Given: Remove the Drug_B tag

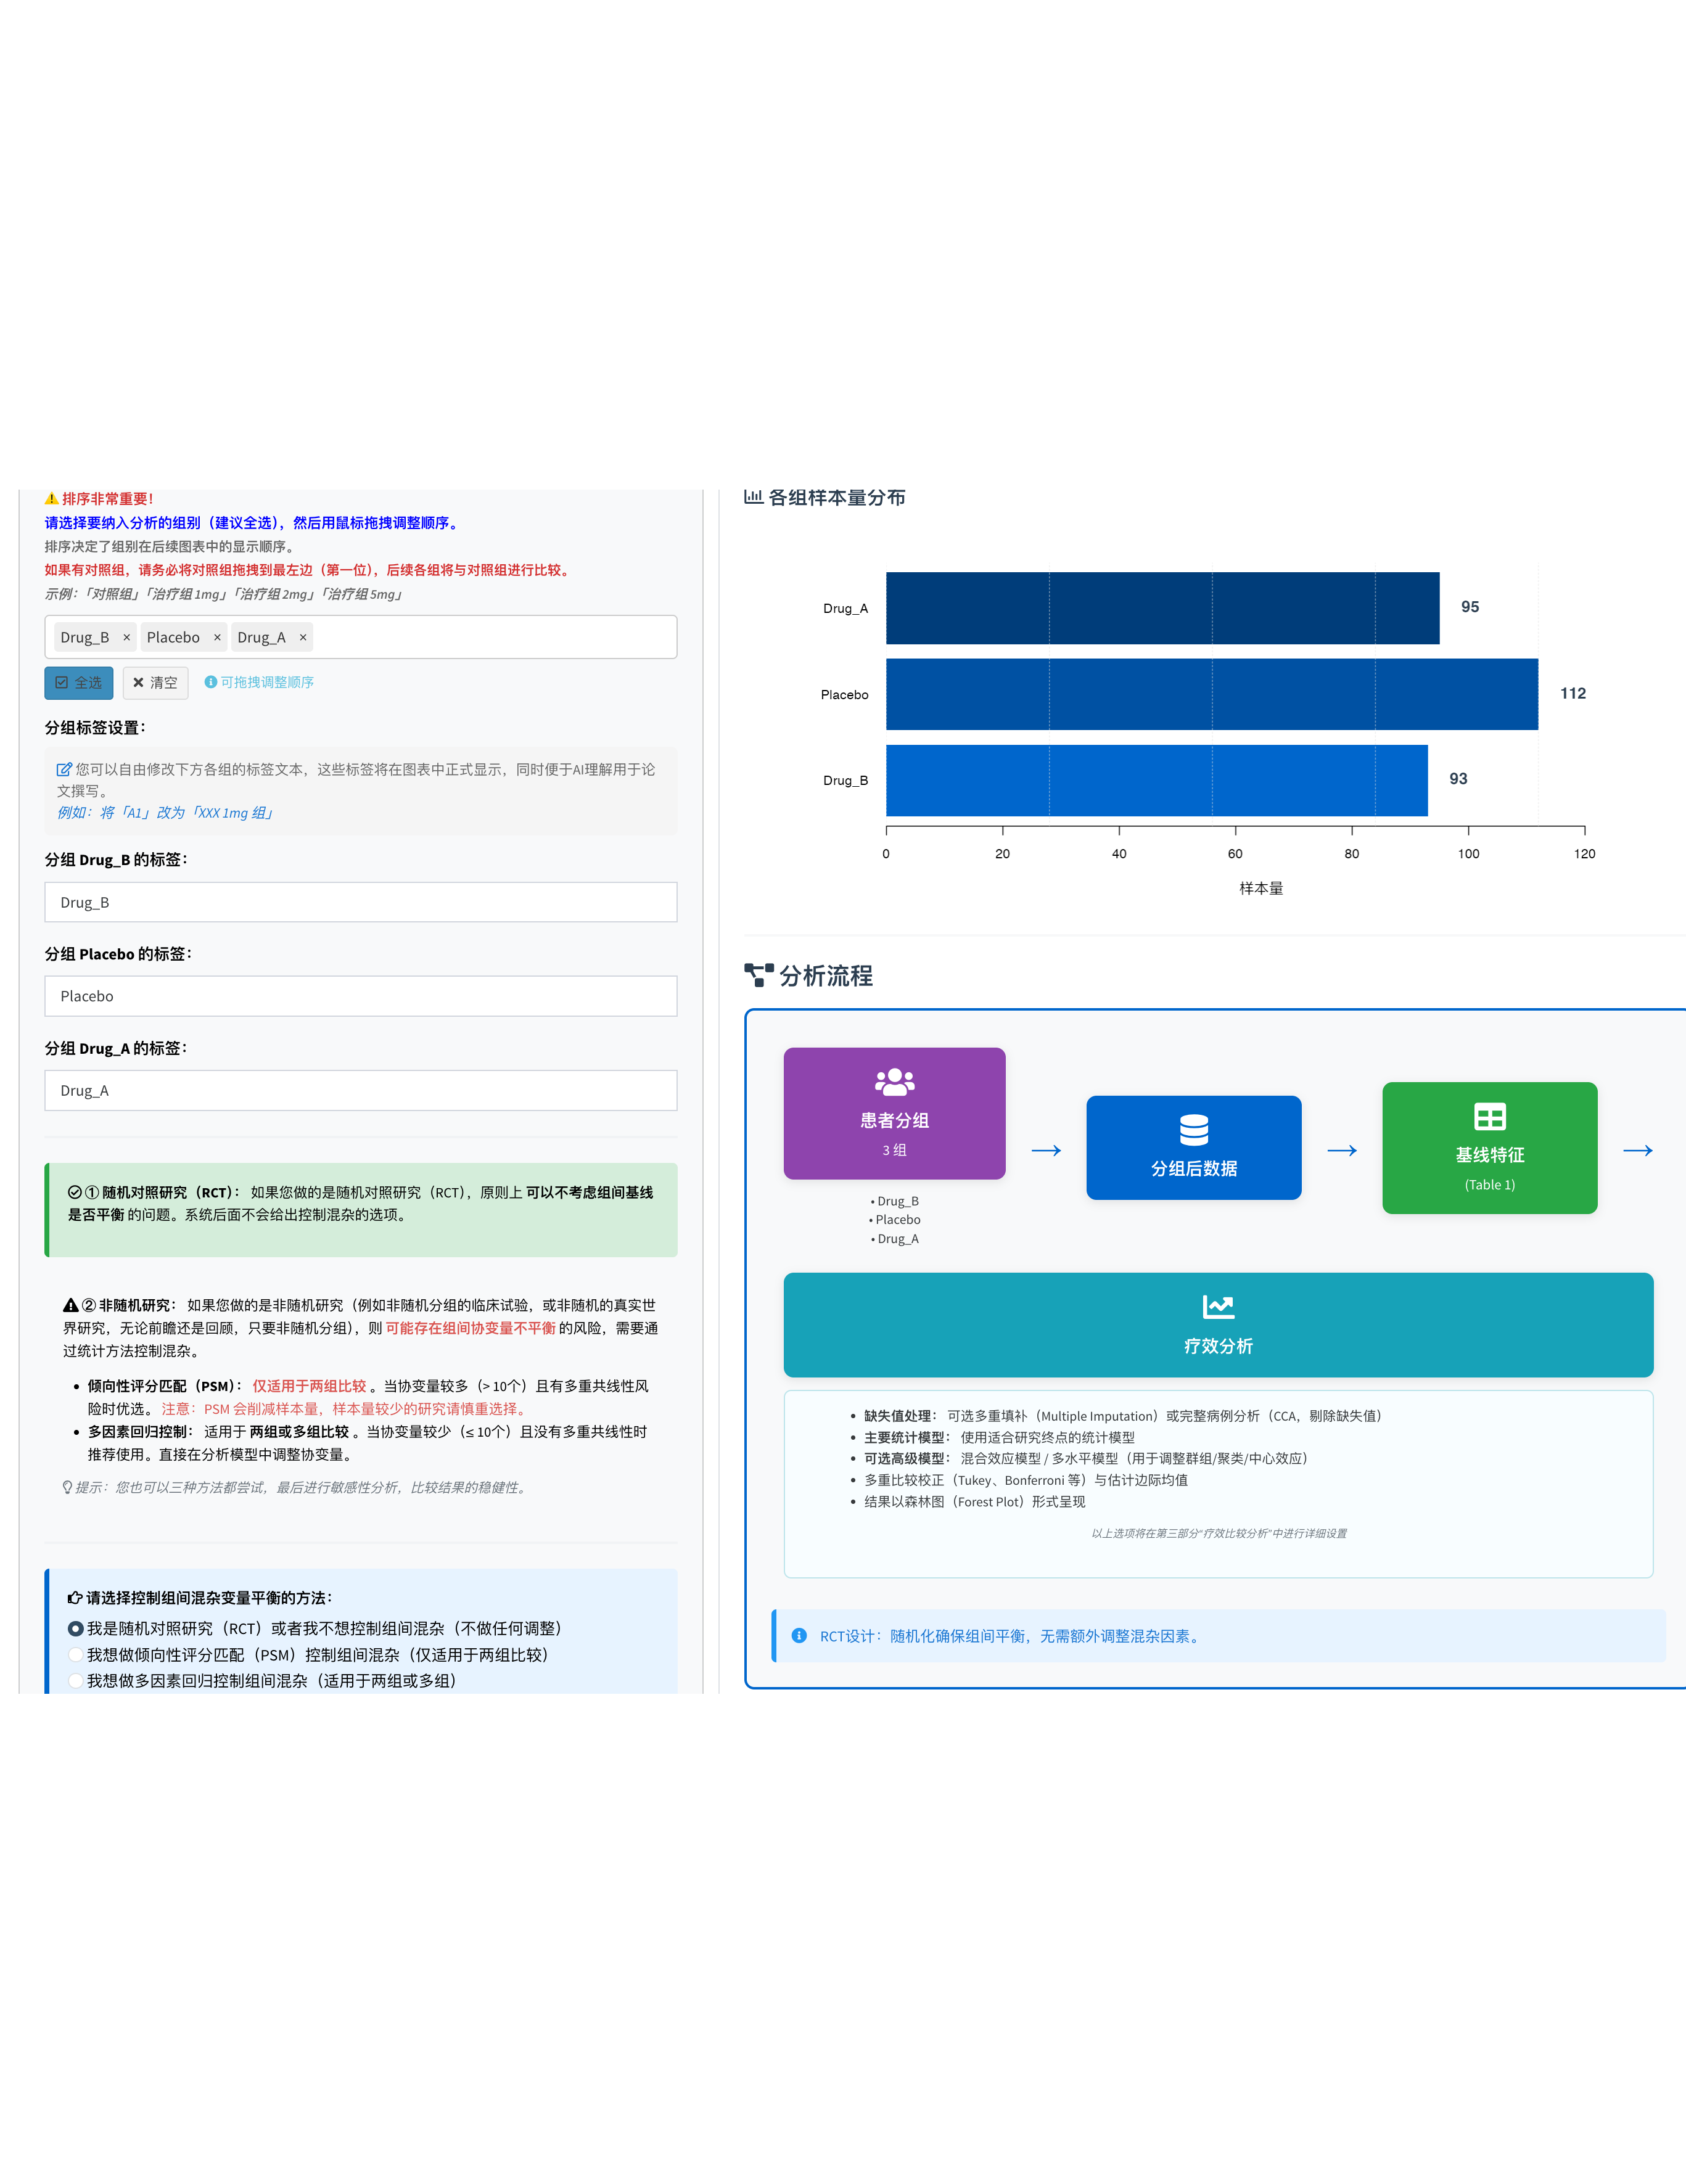Looking at the screenshot, I should (126, 638).
